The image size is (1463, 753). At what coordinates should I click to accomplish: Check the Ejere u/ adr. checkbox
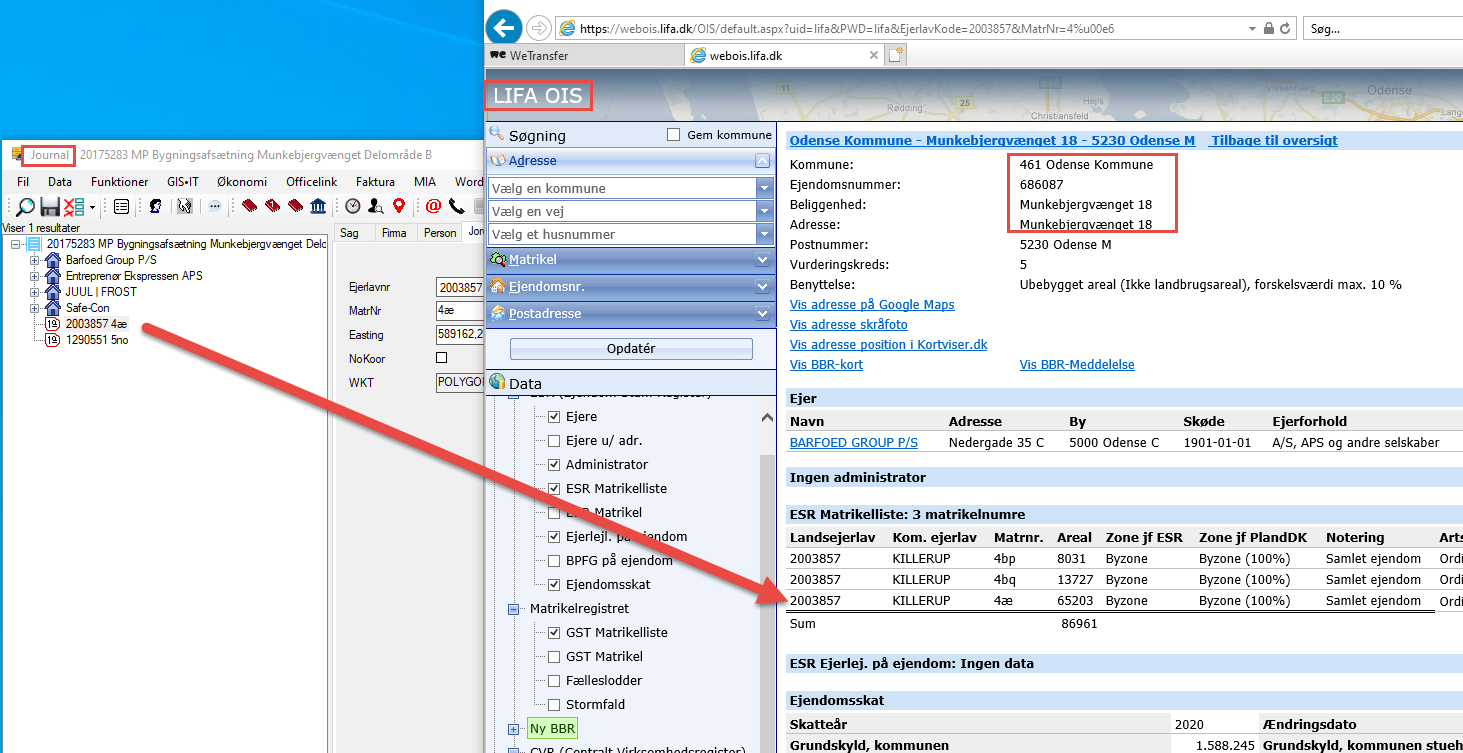[554, 441]
